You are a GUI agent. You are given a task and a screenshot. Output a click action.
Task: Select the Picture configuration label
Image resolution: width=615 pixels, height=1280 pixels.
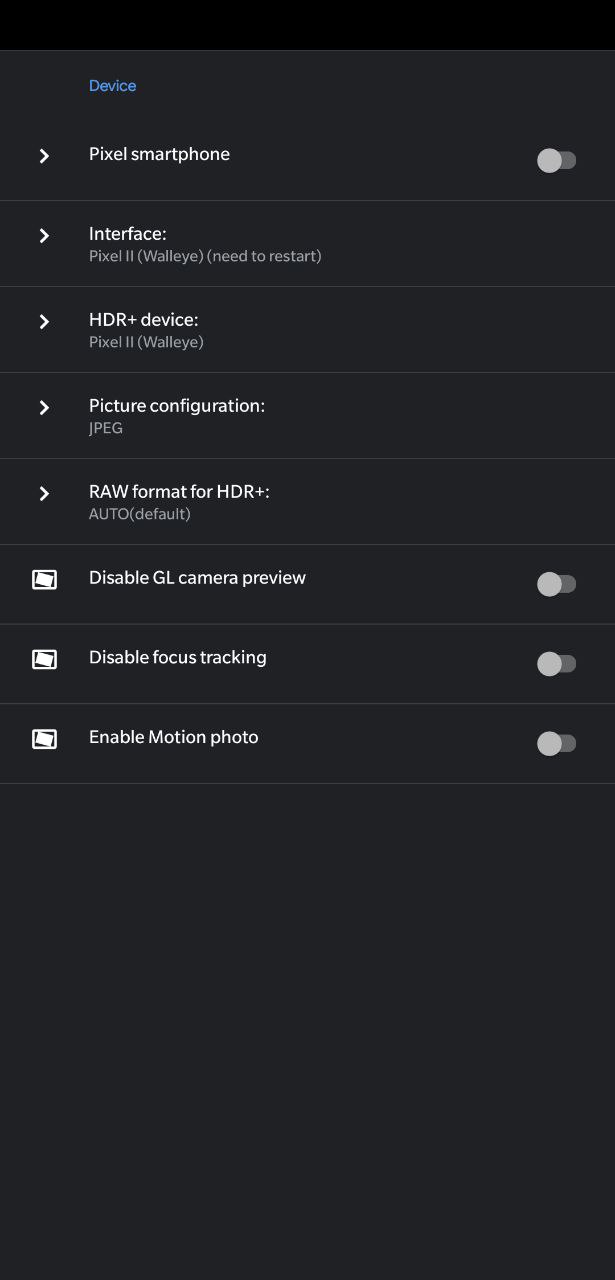pyautogui.click(x=177, y=406)
